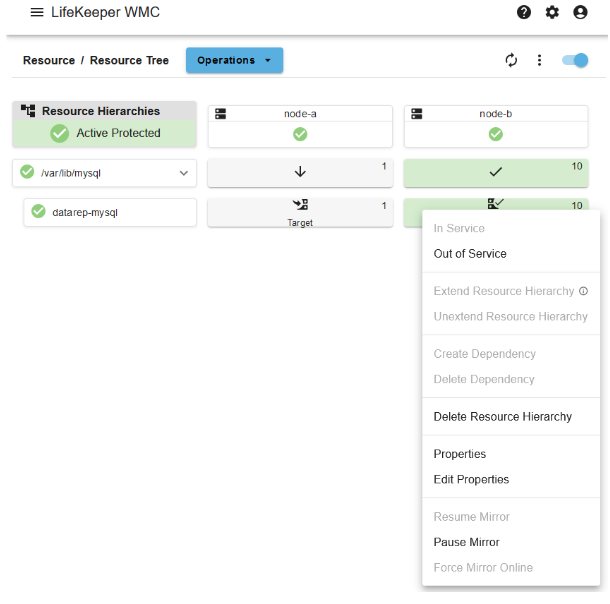This screenshot has width=610, height=604.
Task: Click the help question mark icon
Action: pyautogui.click(x=524, y=12)
